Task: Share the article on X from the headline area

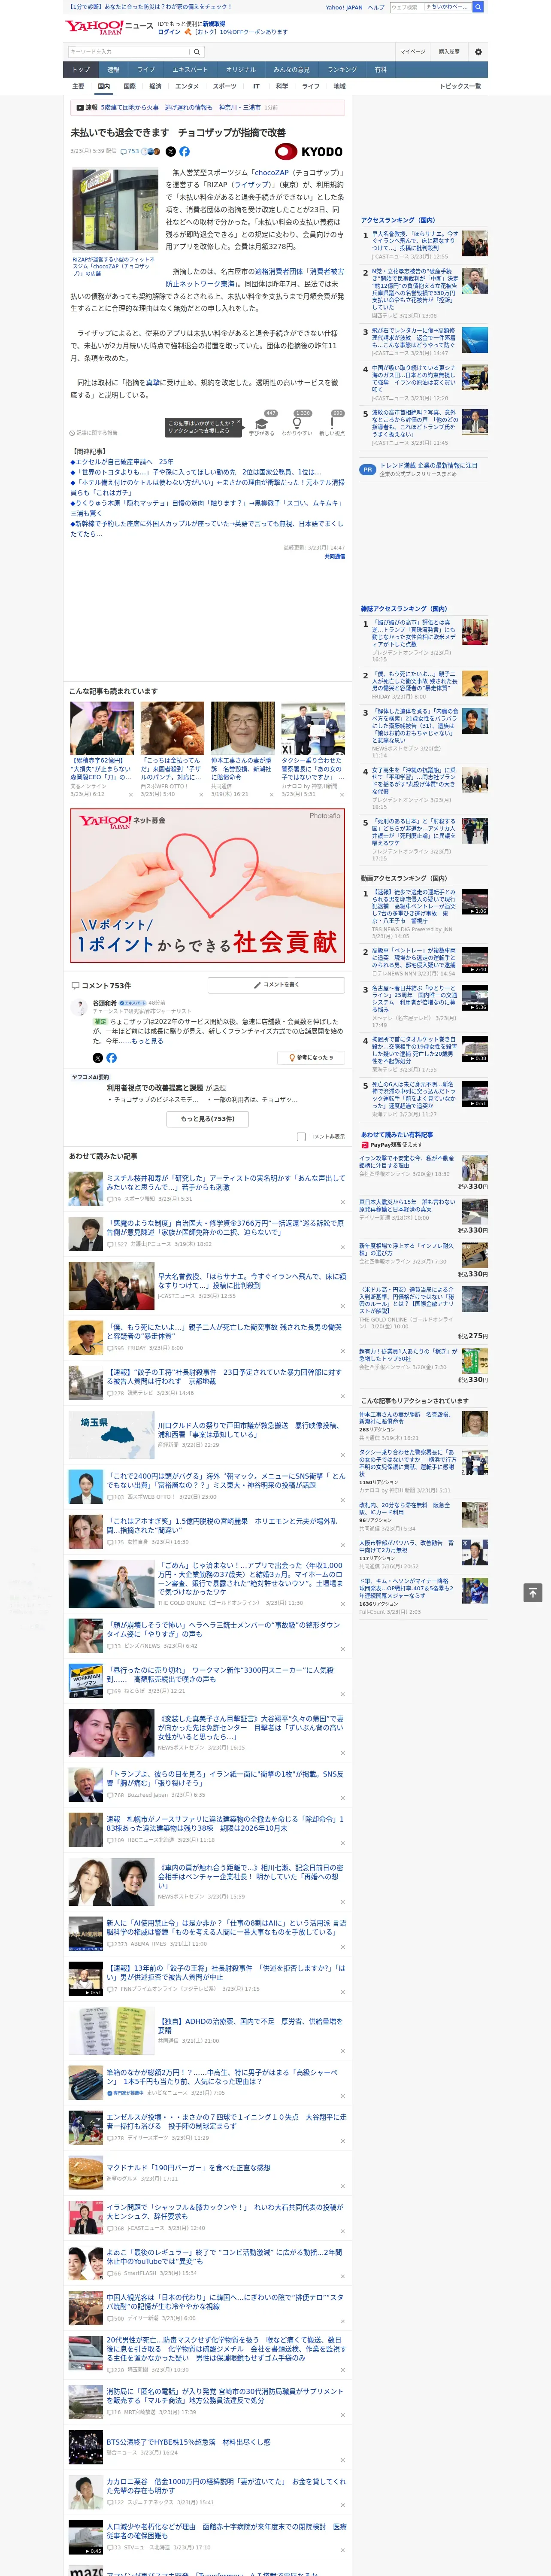Action: [170, 152]
